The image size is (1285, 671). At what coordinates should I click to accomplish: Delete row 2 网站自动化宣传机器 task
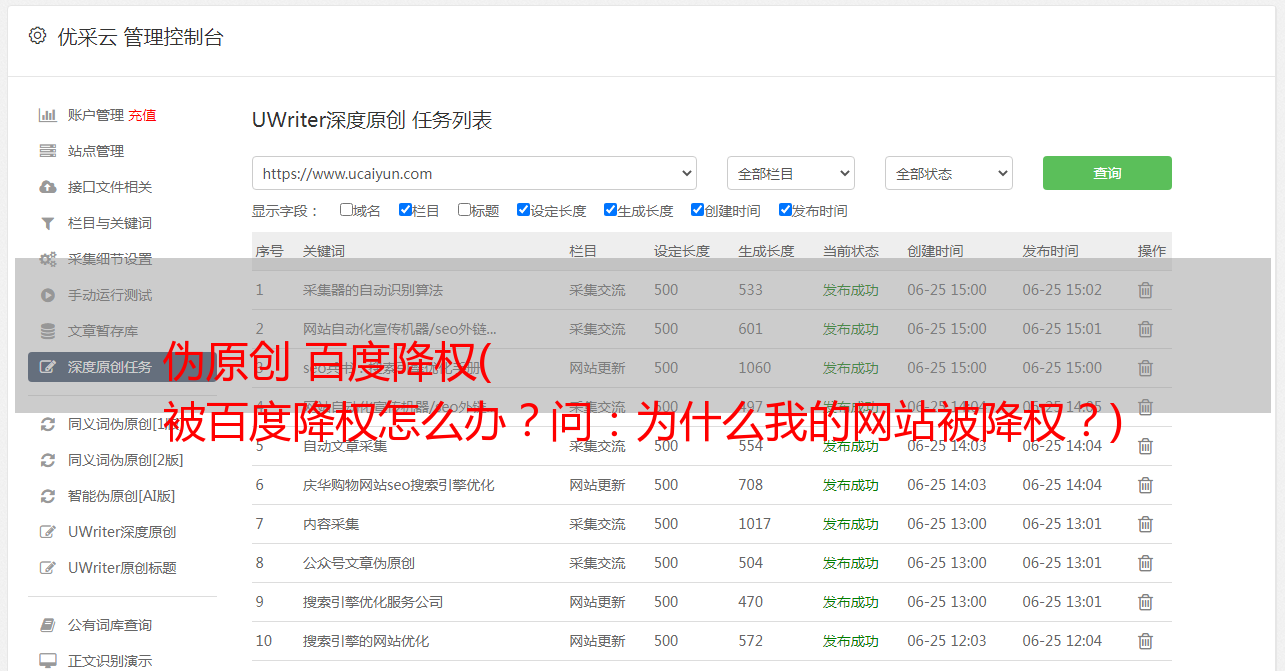(x=1145, y=329)
